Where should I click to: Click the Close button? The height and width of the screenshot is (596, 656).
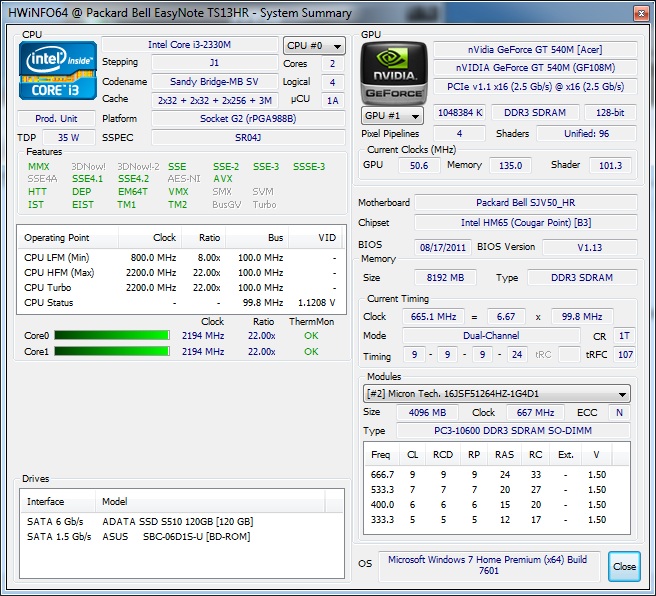click(x=624, y=566)
